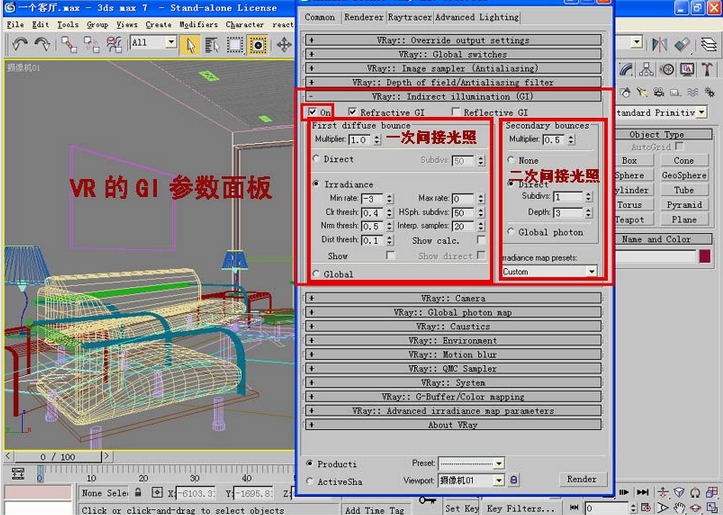Select Global first diffuse bounce radio
This screenshot has height=515, width=723.
coord(316,274)
